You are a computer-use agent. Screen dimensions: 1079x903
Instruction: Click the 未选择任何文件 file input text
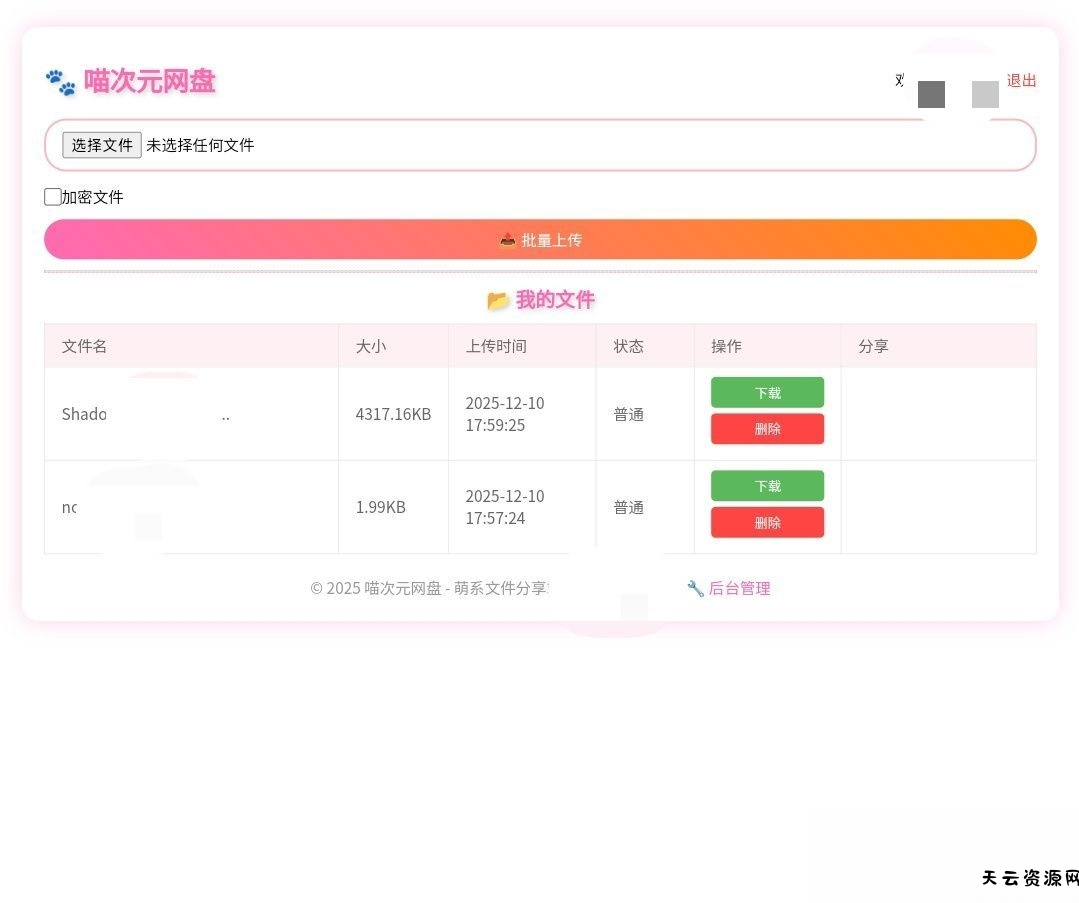tap(200, 145)
